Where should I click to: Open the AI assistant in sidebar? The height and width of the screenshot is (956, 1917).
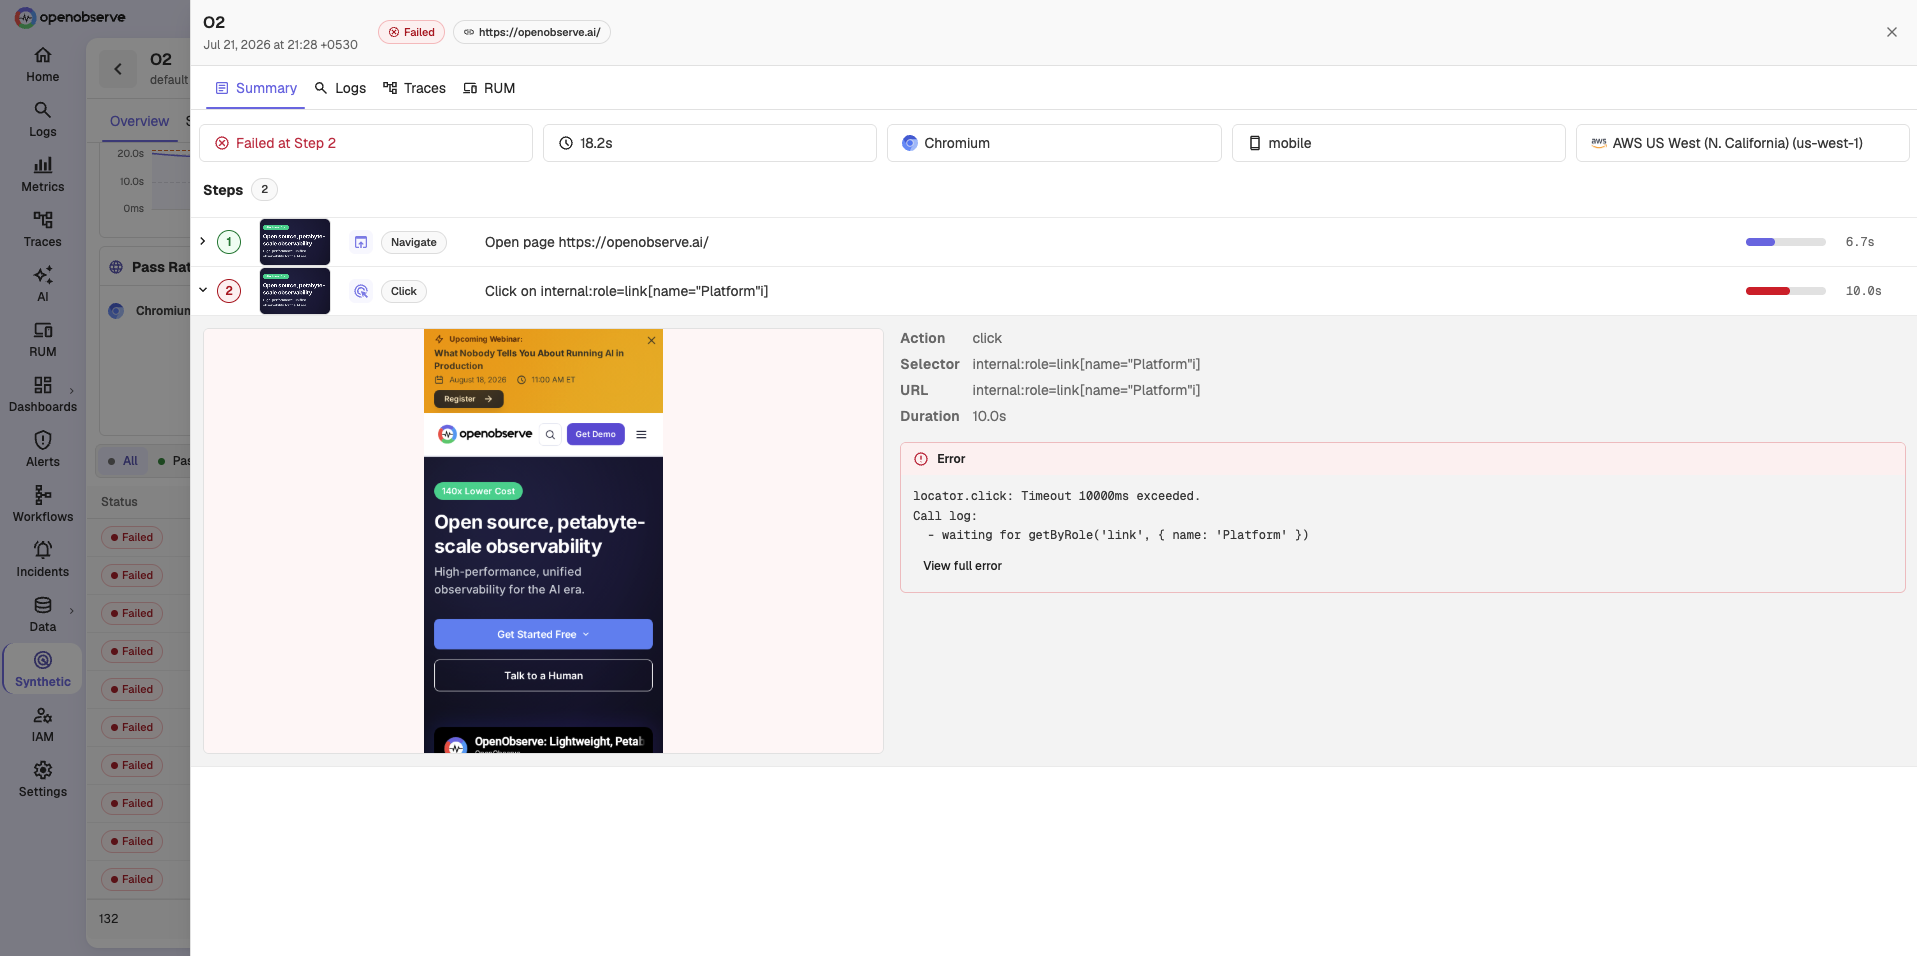(x=42, y=285)
